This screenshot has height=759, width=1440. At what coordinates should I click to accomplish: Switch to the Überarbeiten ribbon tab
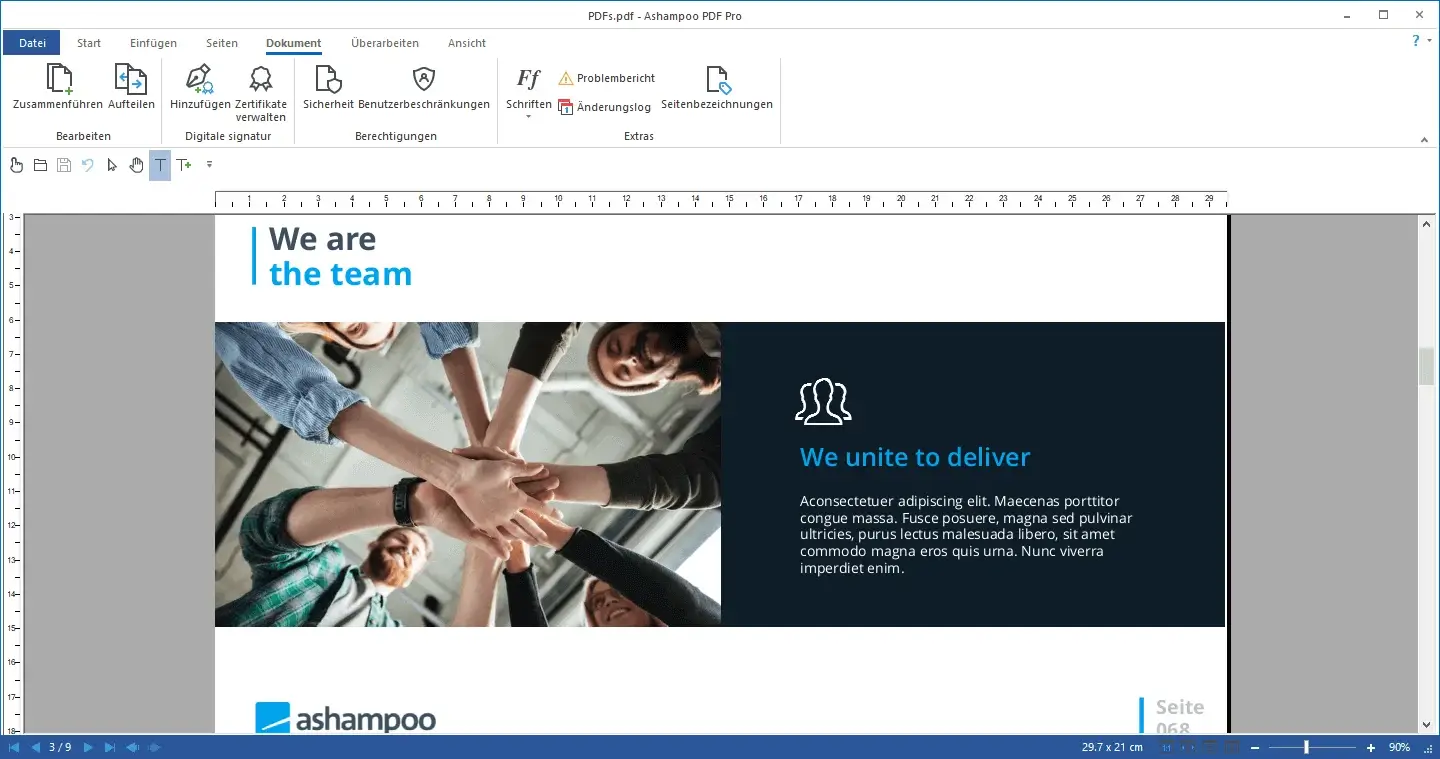(383, 43)
